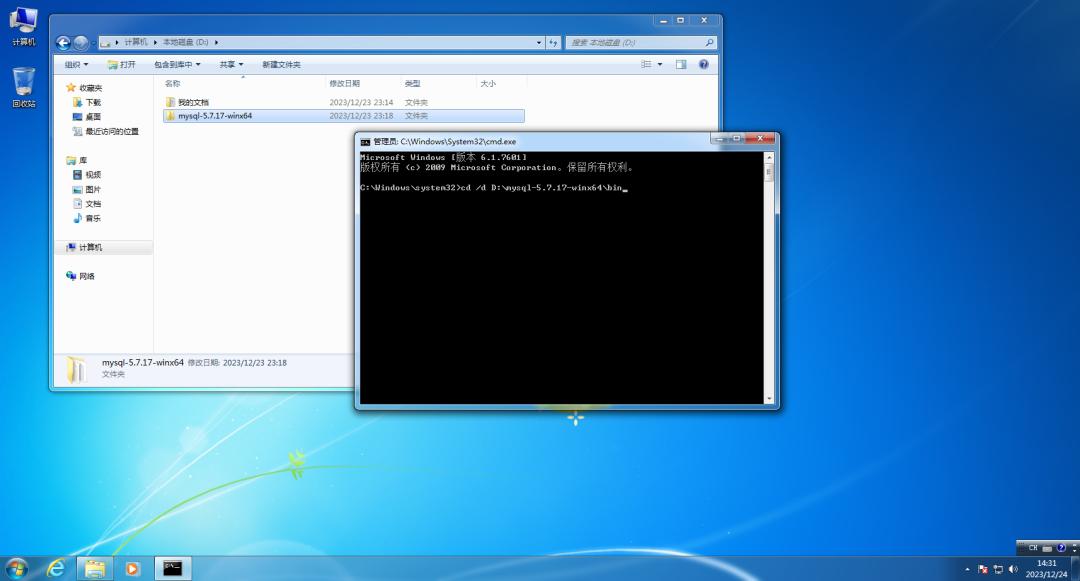The image size is (1080, 581).
Task: Click the 打开 toolbar button
Action: (x=121, y=65)
